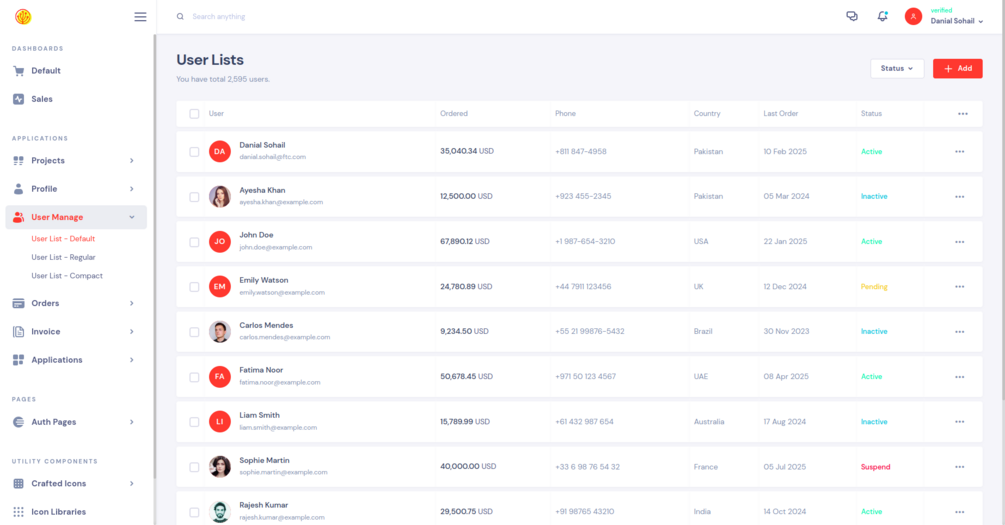Click the hamburger menu icon in sidebar header
This screenshot has width=1005, height=525.
pyautogui.click(x=140, y=17)
